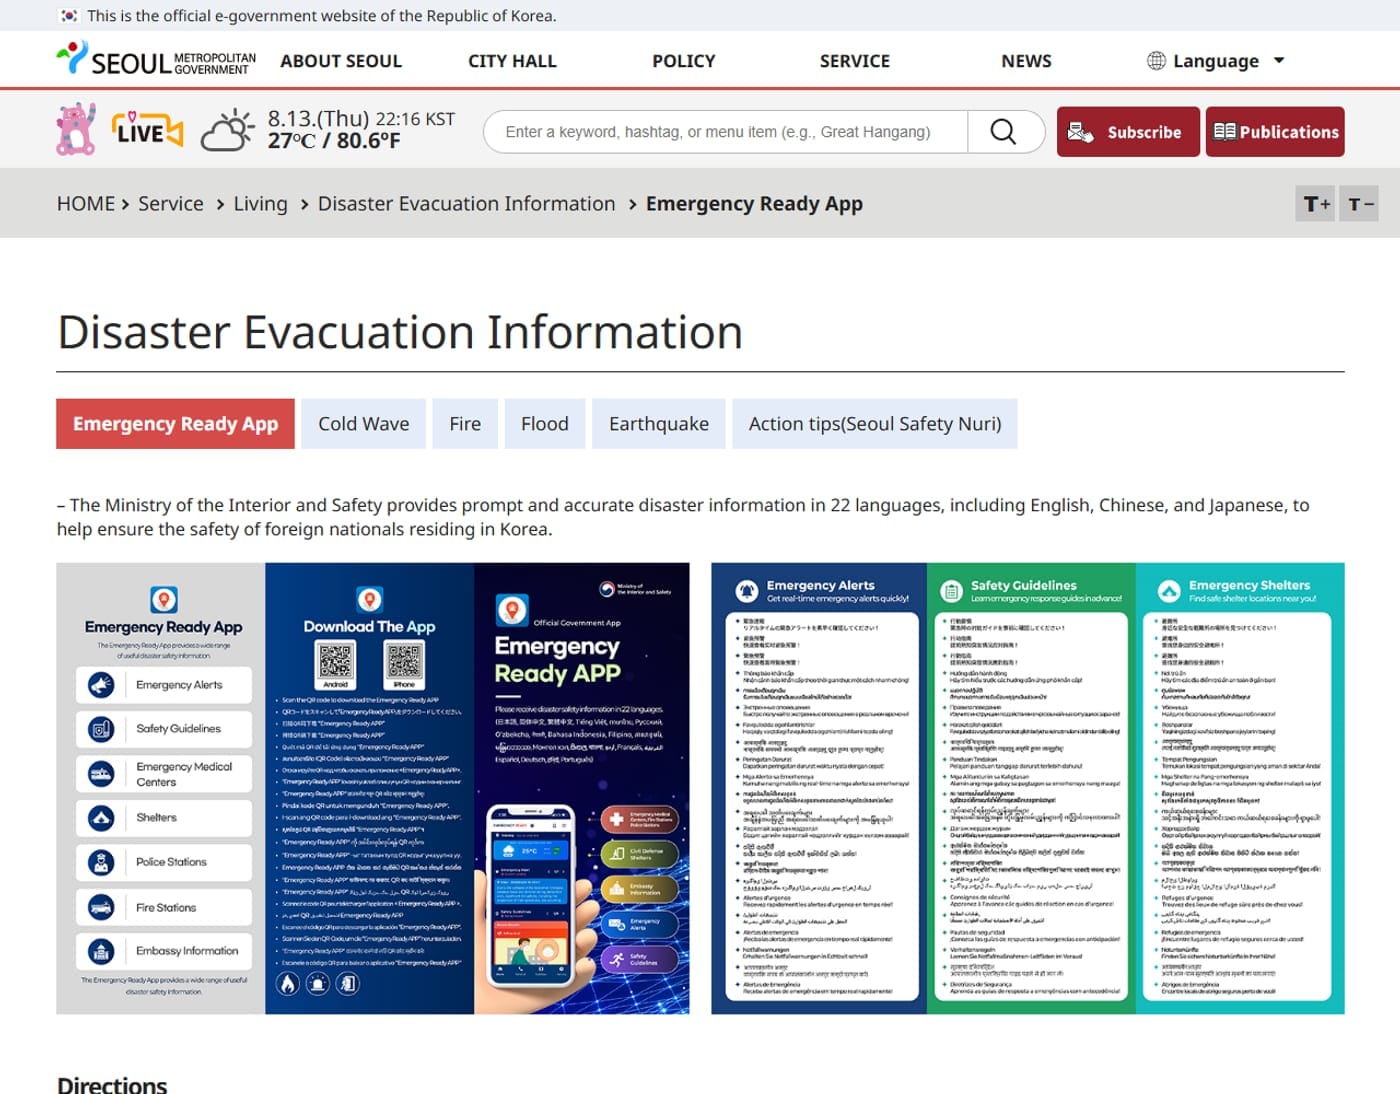The height and width of the screenshot is (1094, 1400).
Task: Focus the keyword search input field
Action: 726,132
